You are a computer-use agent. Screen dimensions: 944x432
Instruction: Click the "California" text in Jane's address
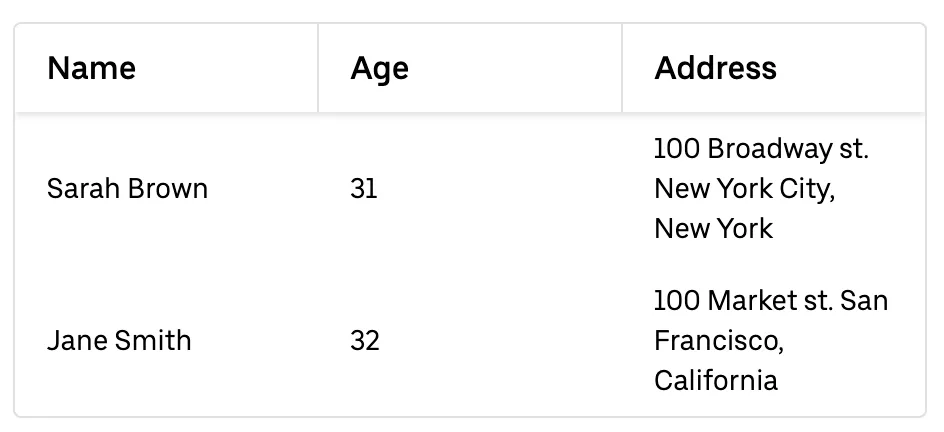pyautogui.click(x=715, y=381)
